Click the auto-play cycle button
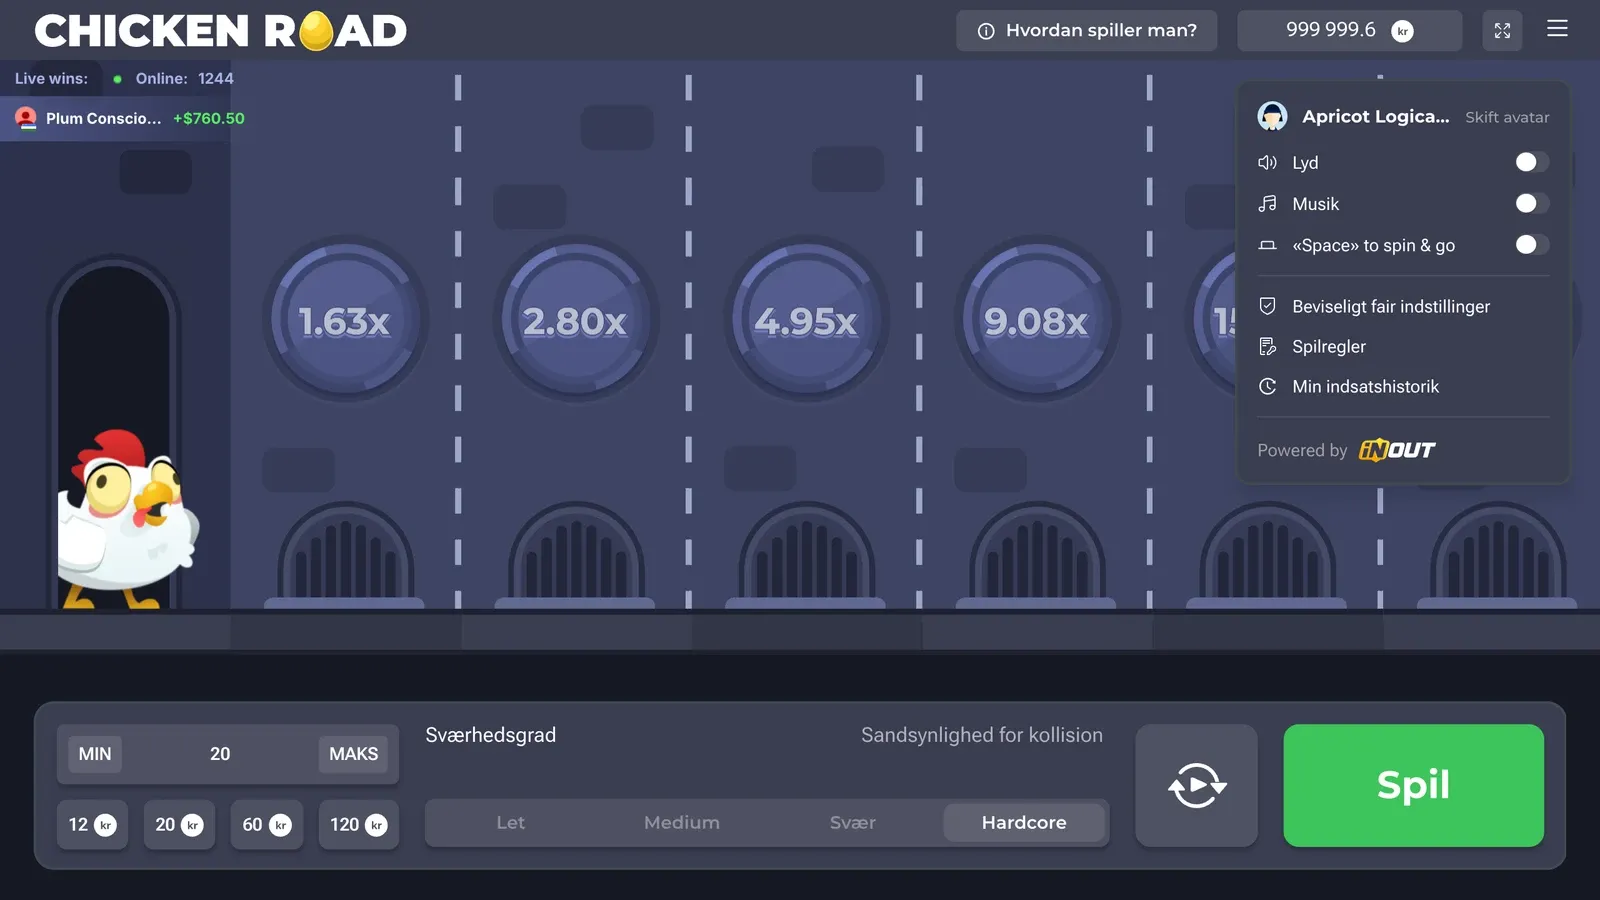The height and width of the screenshot is (900, 1600). click(1196, 785)
